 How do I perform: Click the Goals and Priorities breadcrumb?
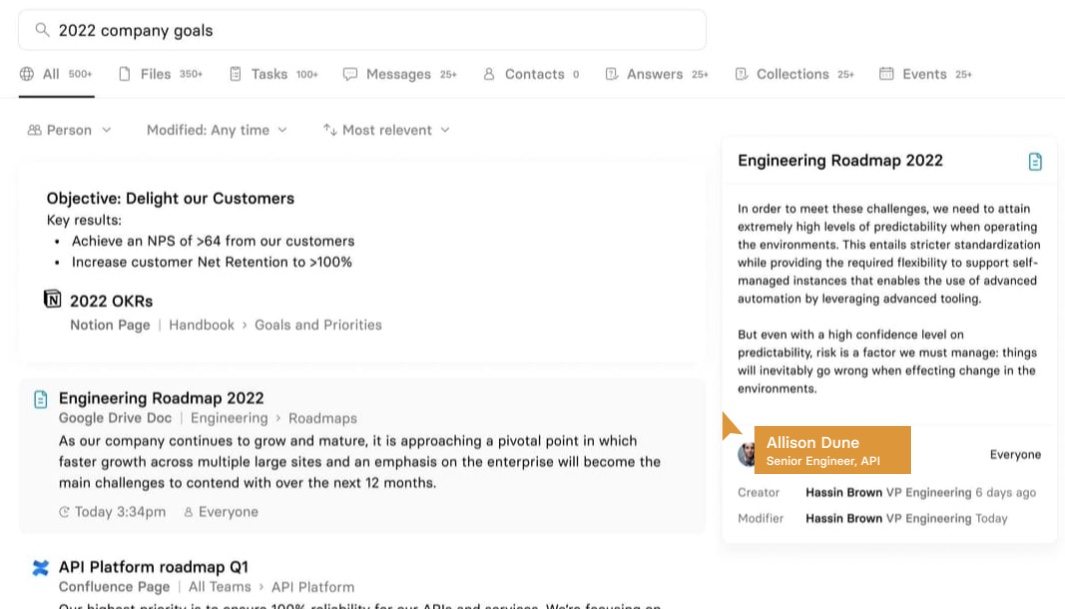(318, 325)
